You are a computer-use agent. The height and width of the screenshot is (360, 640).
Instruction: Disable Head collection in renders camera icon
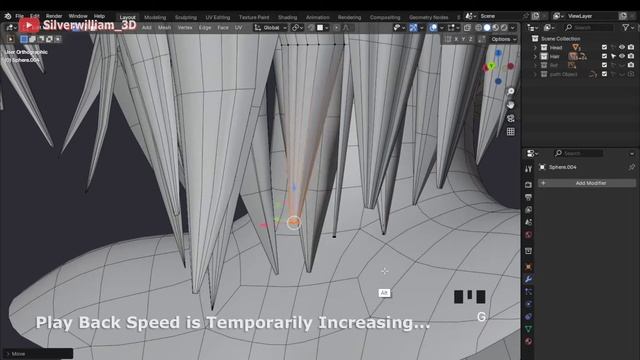[631, 48]
